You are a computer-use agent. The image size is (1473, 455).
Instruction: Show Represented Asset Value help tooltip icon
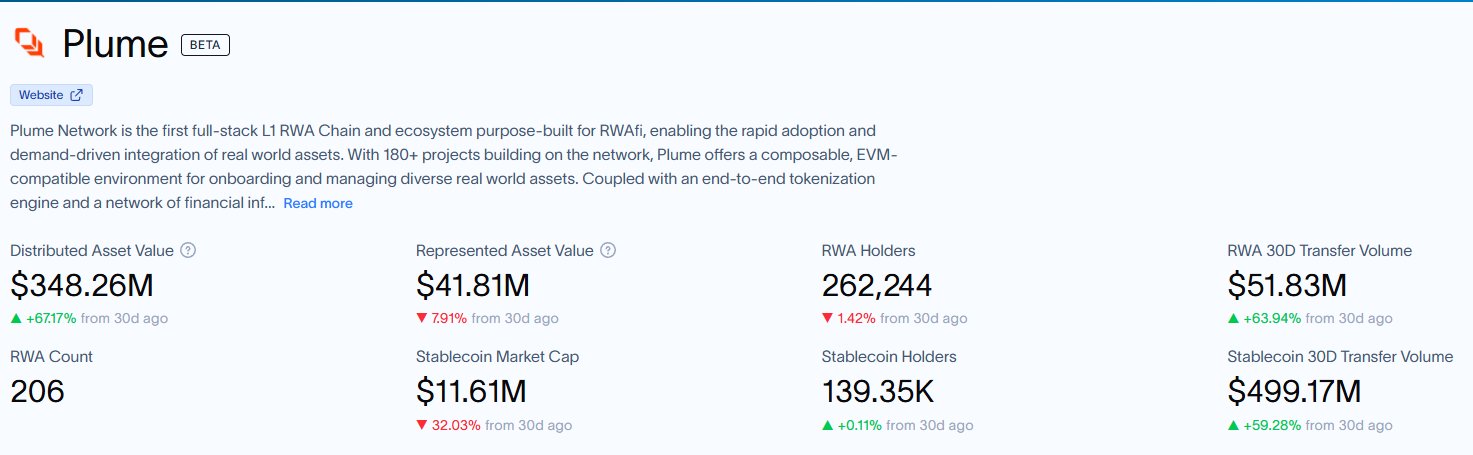[608, 250]
